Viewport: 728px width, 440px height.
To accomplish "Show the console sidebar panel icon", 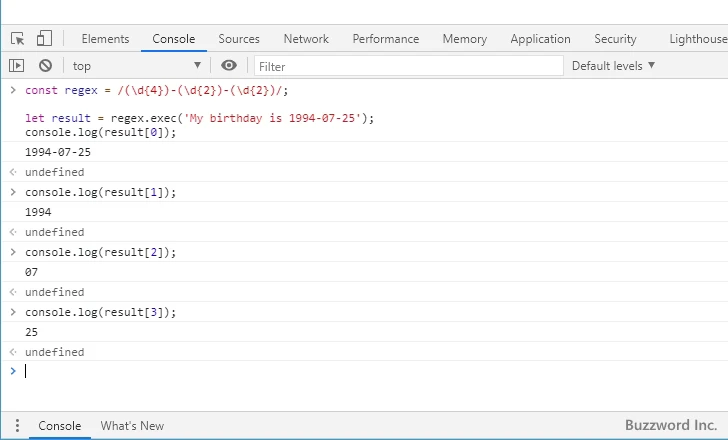I will point(17,66).
